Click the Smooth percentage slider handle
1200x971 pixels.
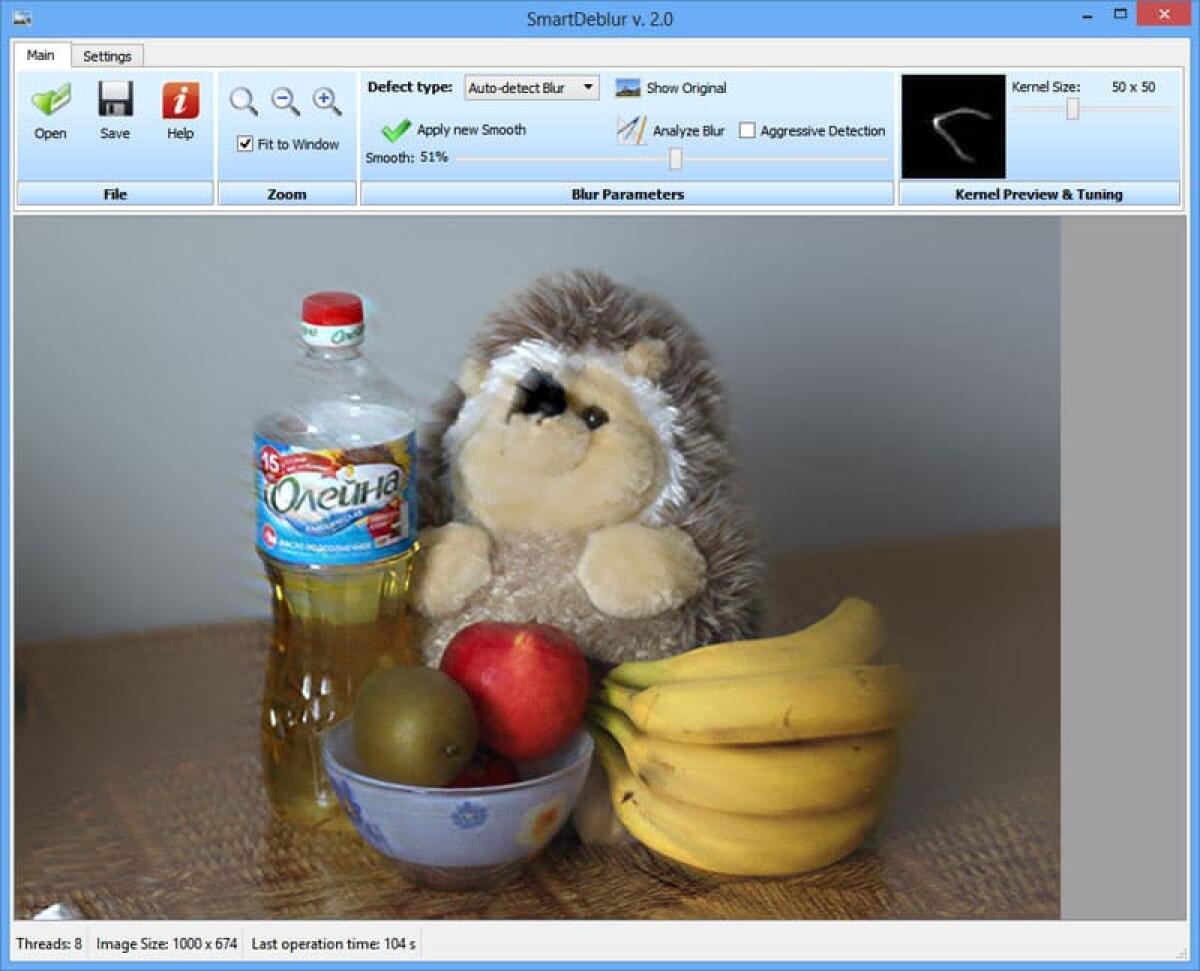pyautogui.click(x=675, y=158)
